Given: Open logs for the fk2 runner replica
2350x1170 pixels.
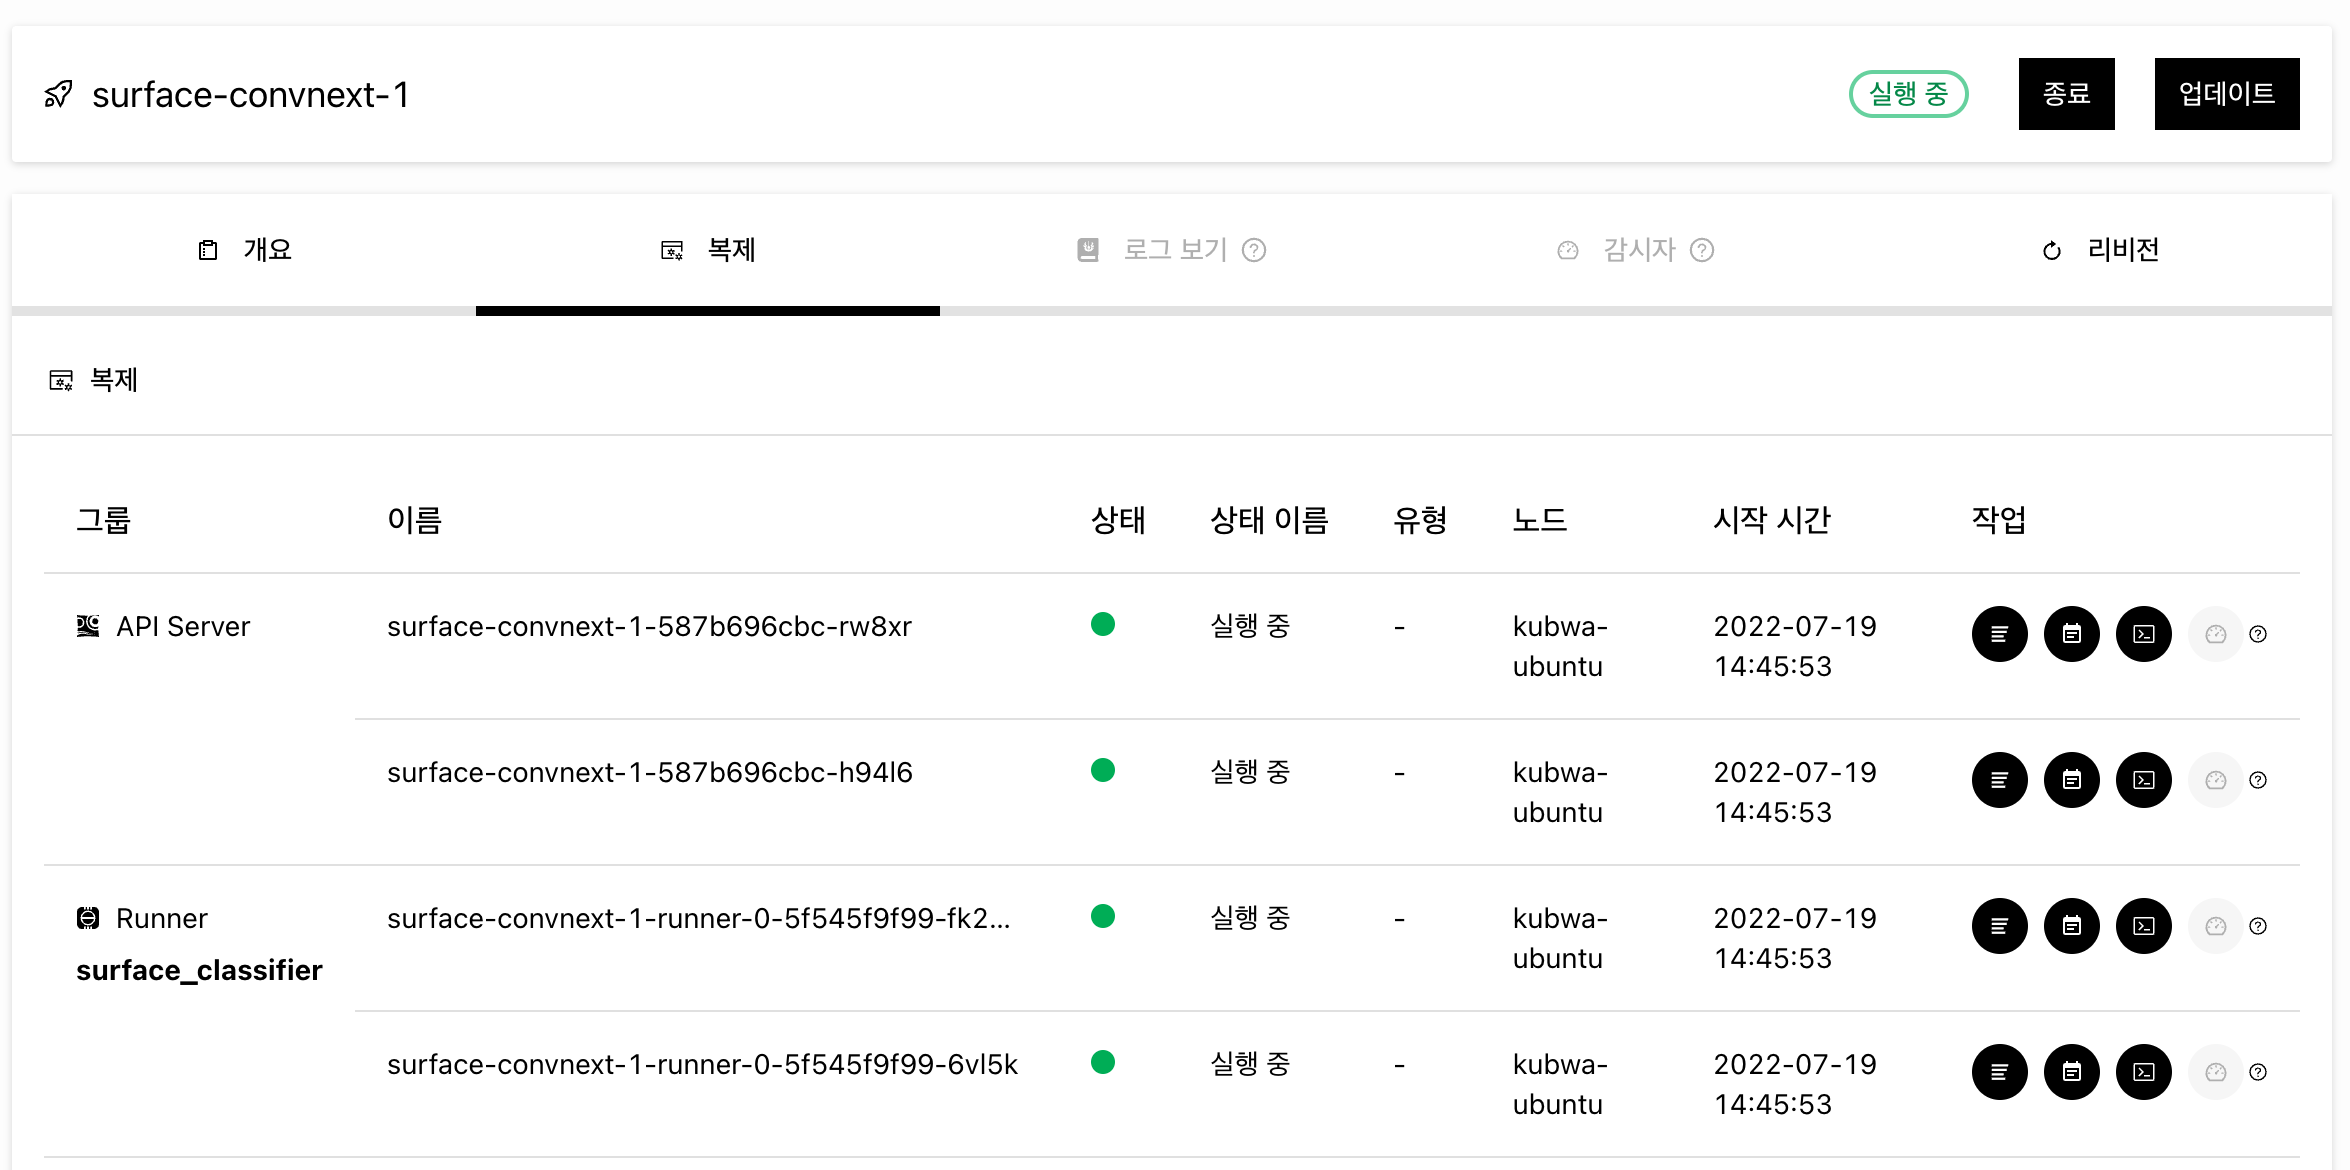Looking at the screenshot, I should coord(1999,926).
